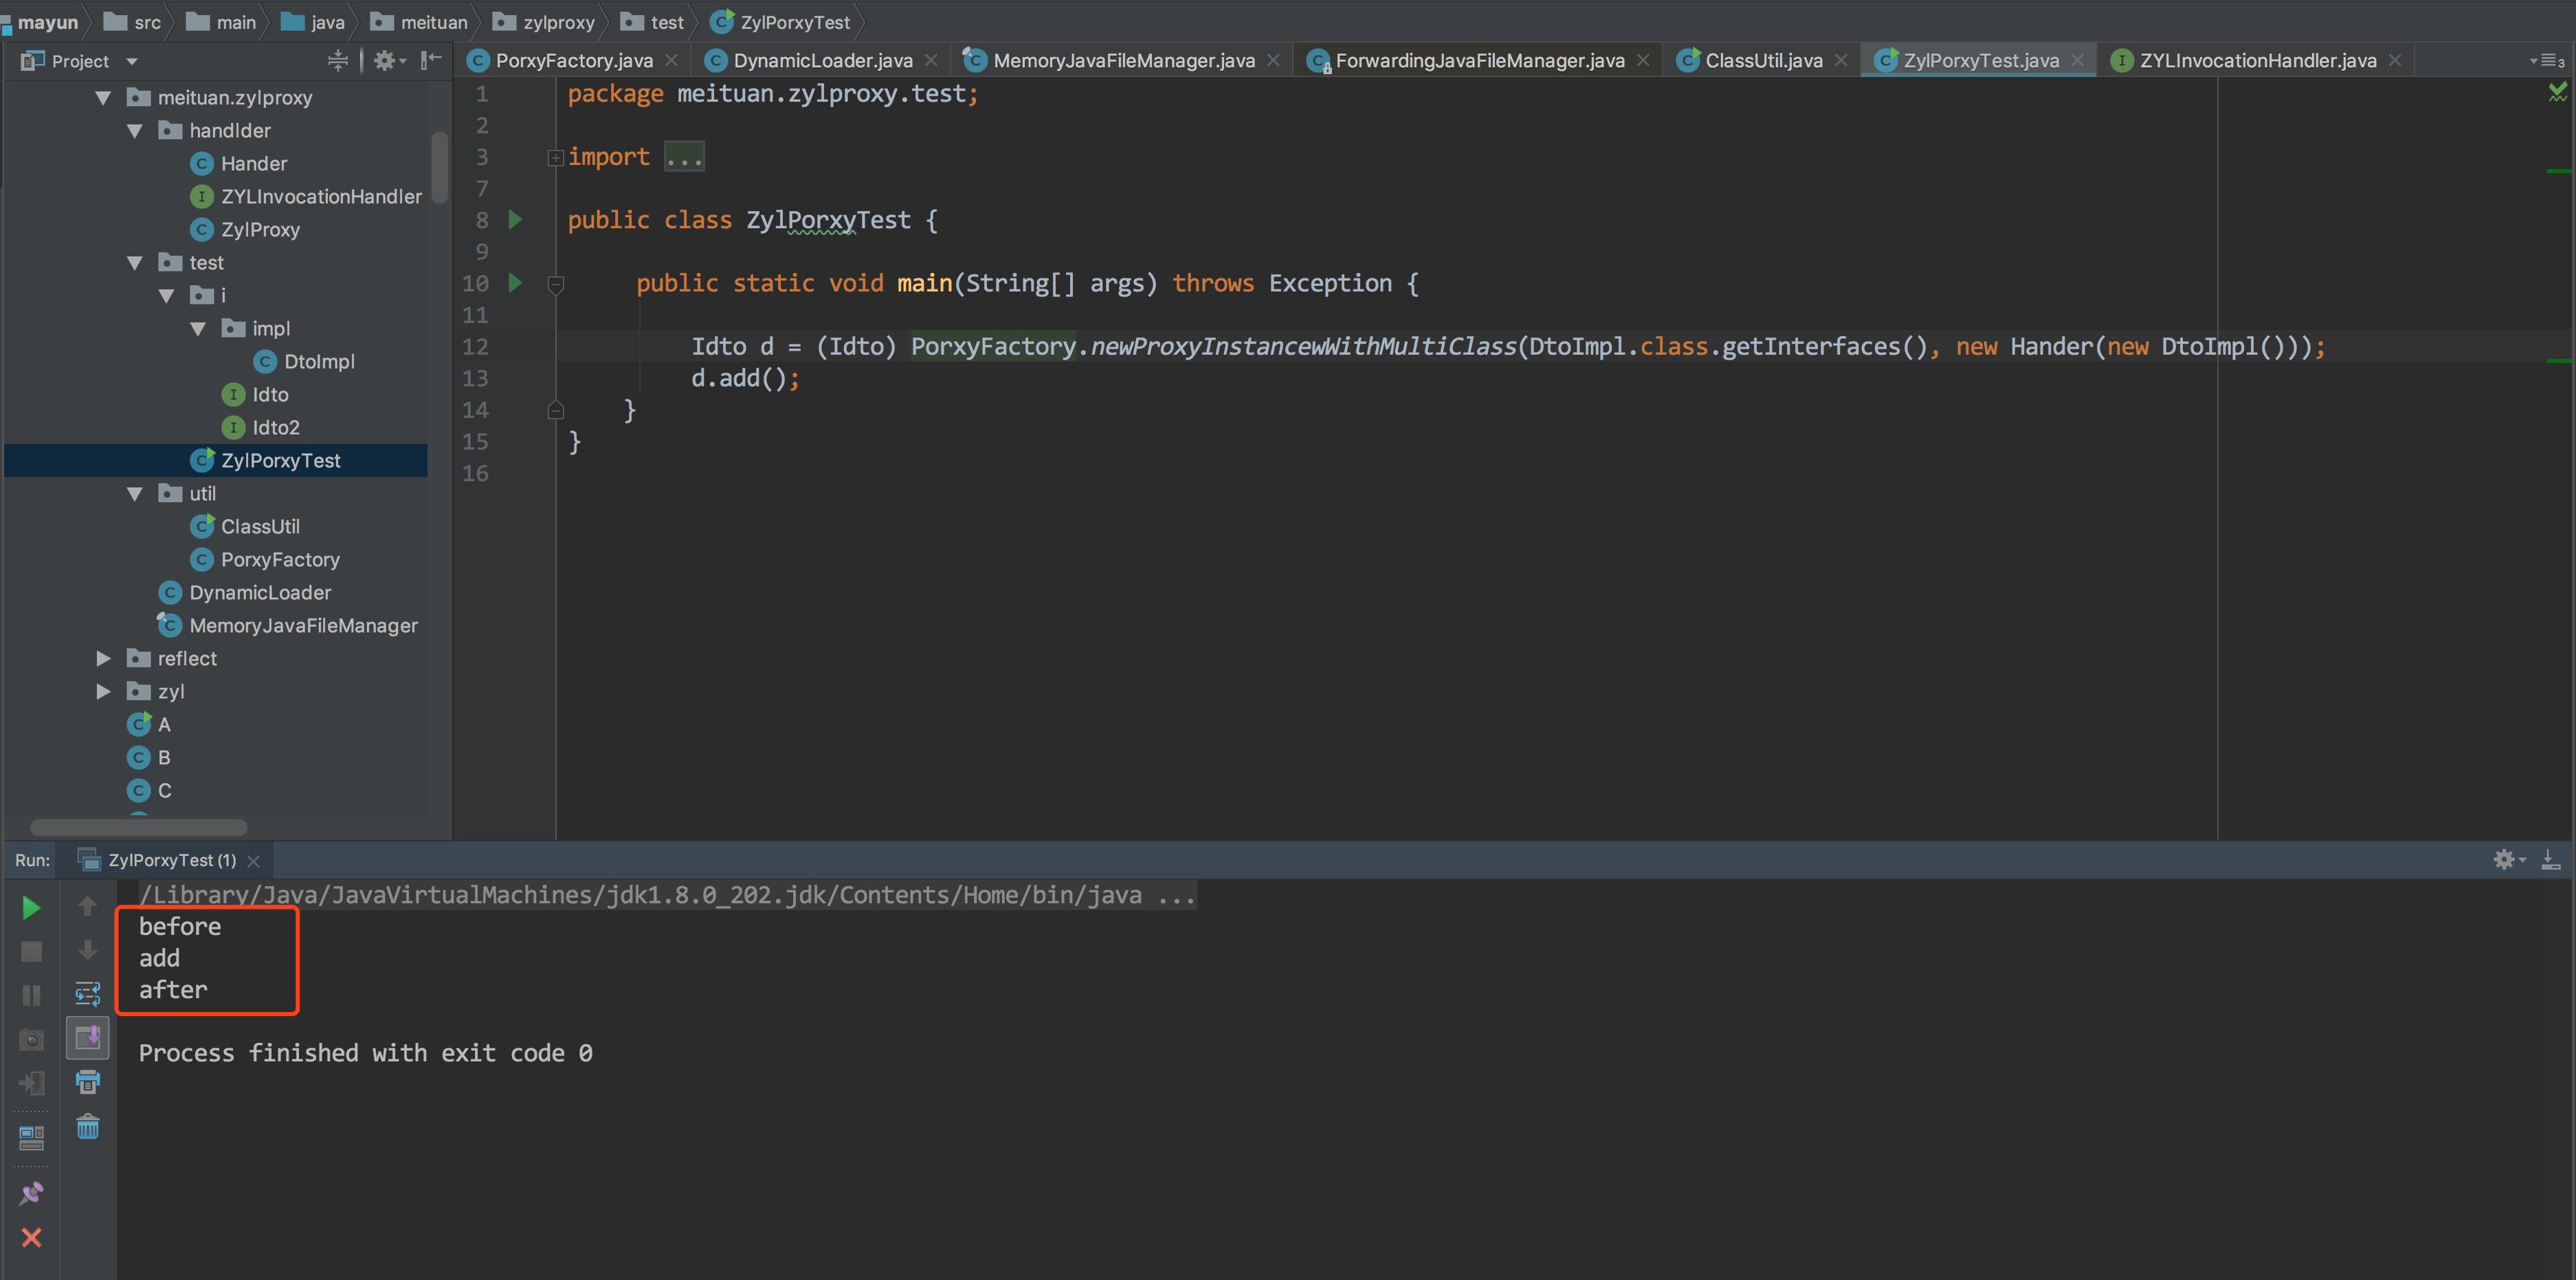Click the Project panel horizontal scrollbar

click(138, 827)
